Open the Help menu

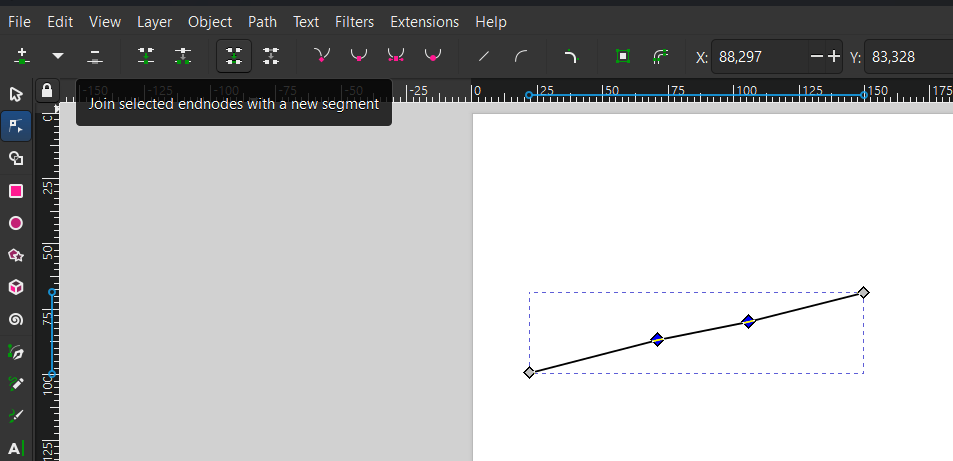tap(490, 22)
